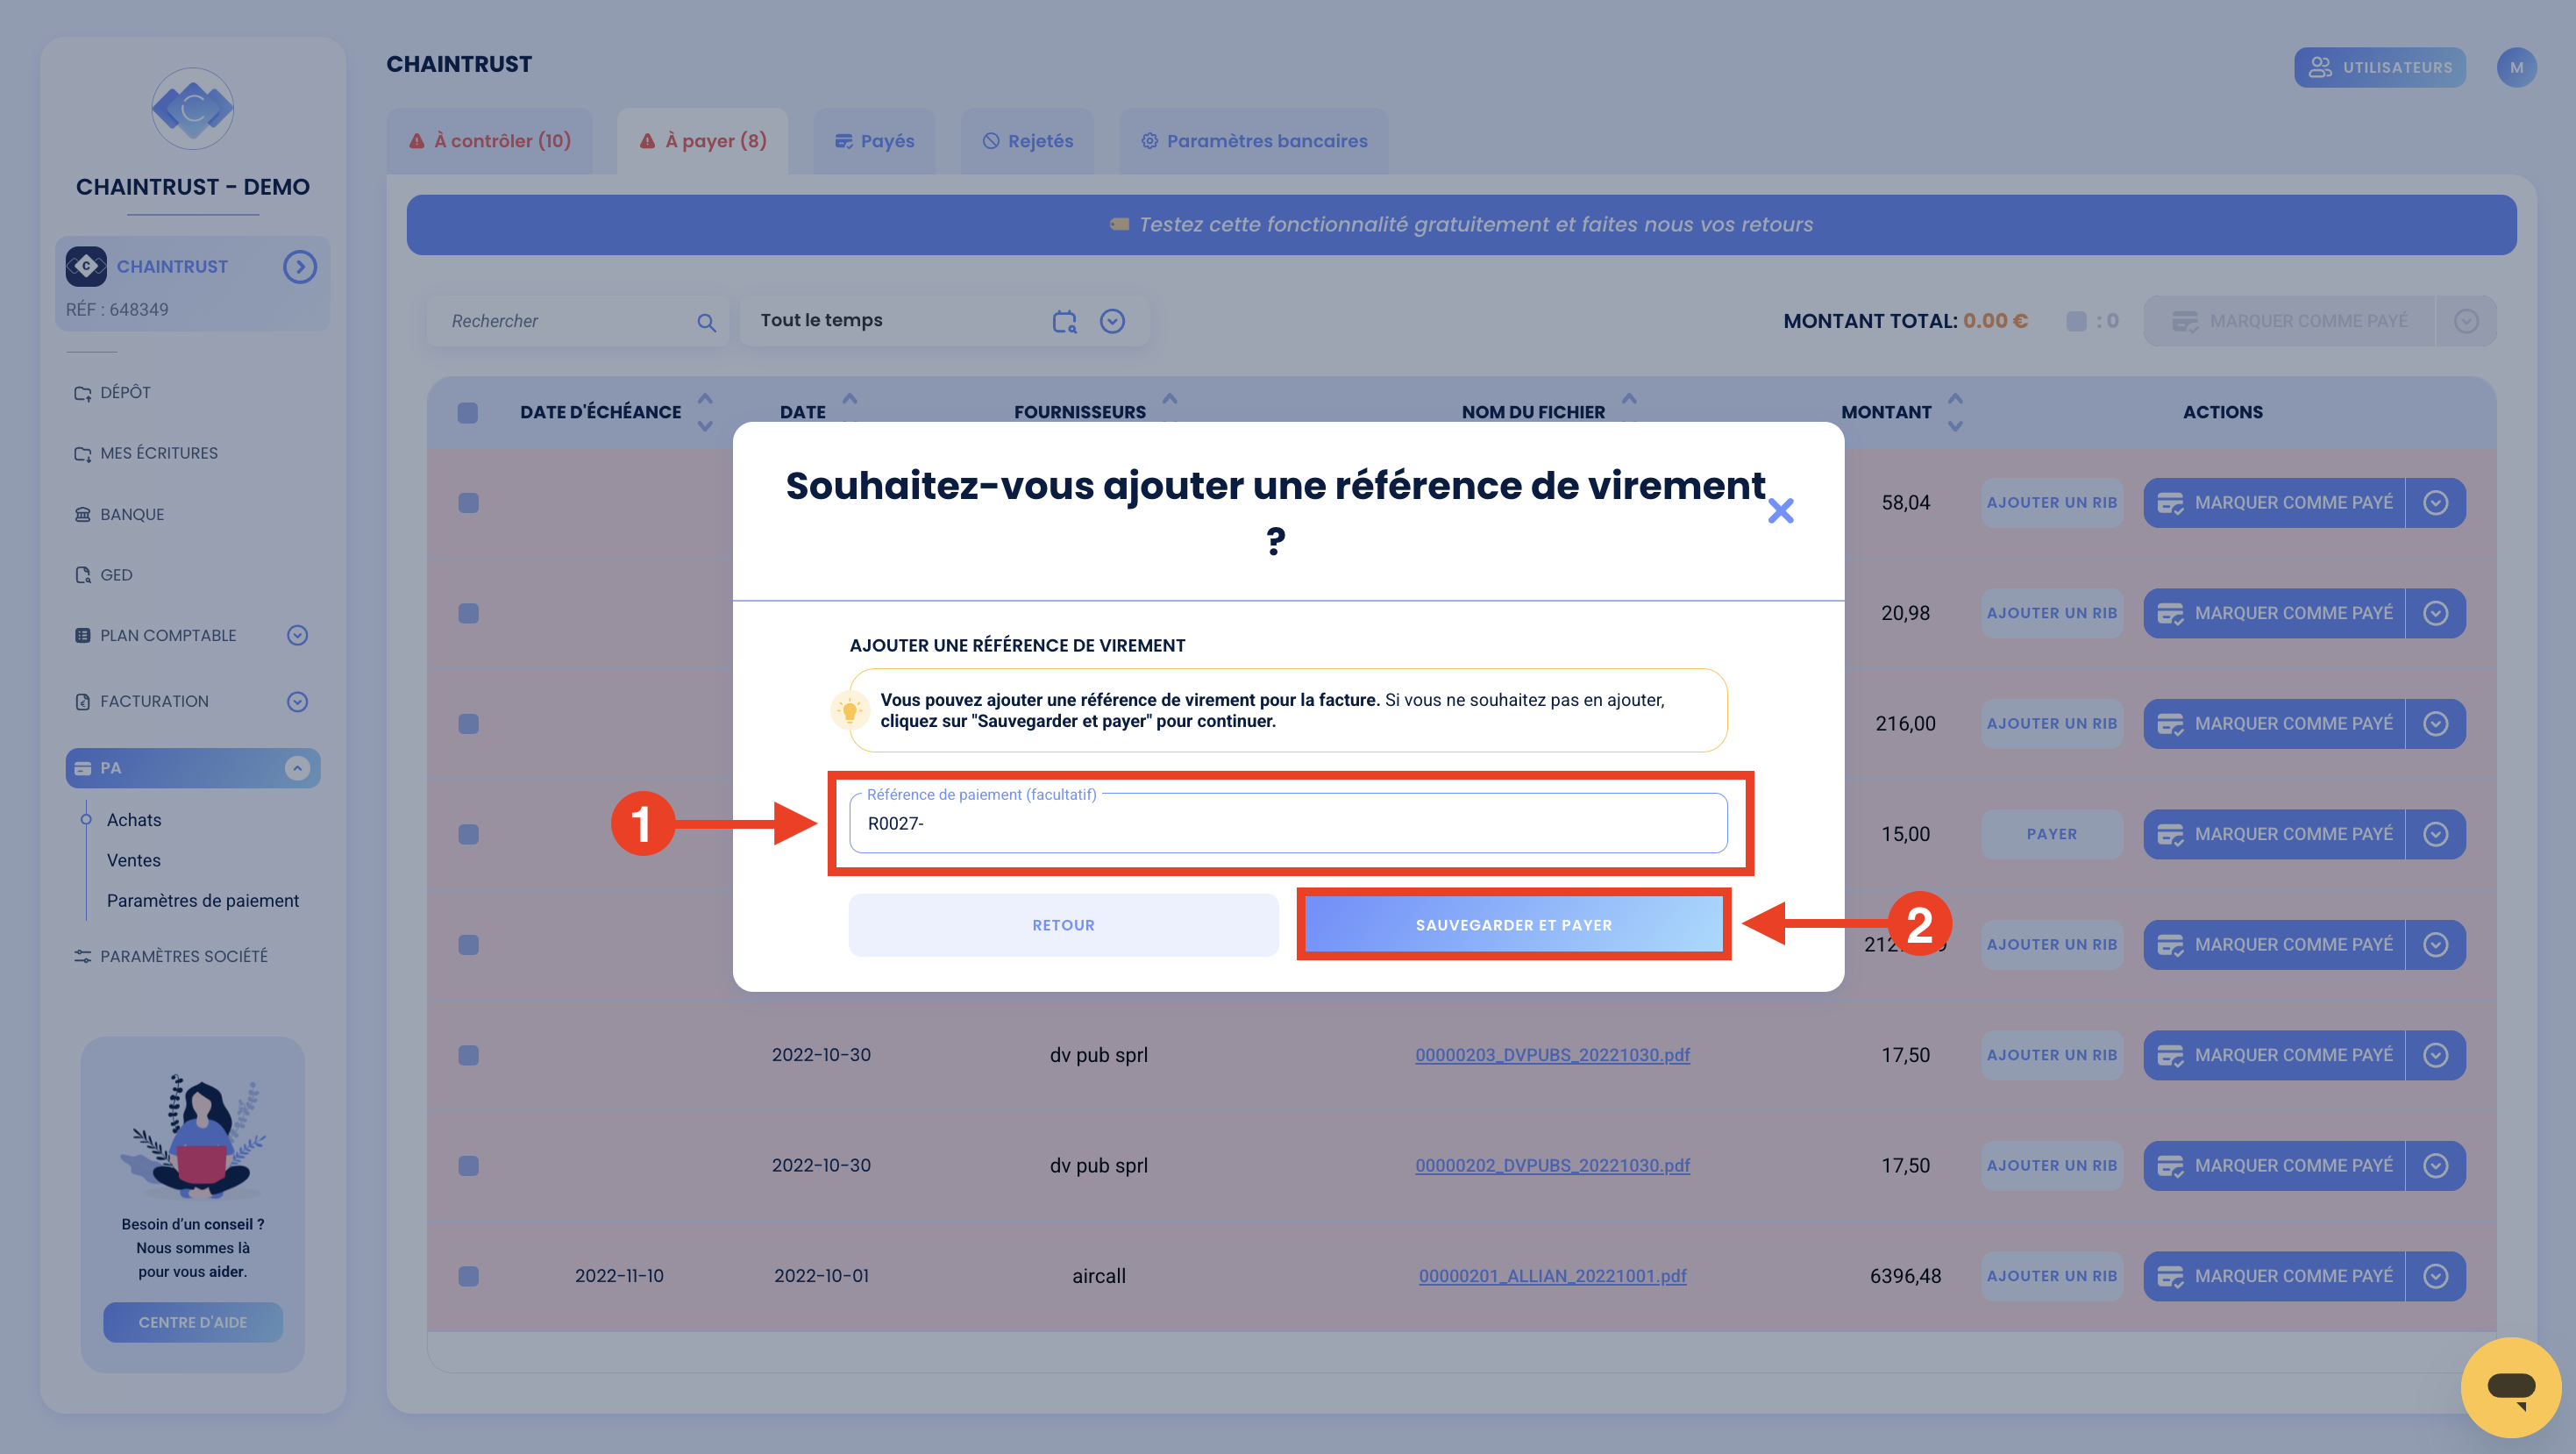
Task: Click Sauvegarder et payer button
Action: pyautogui.click(x=1513, y=925)
